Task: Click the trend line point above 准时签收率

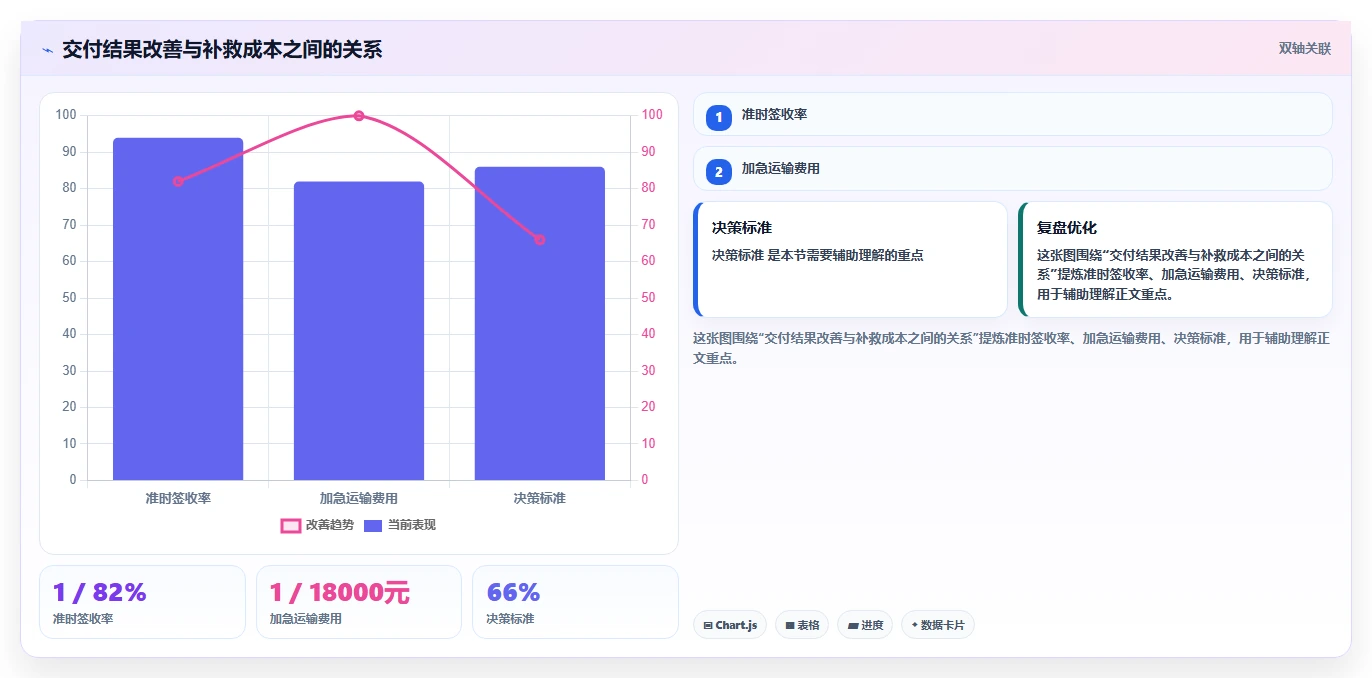Action: click(x=178, y=181)
